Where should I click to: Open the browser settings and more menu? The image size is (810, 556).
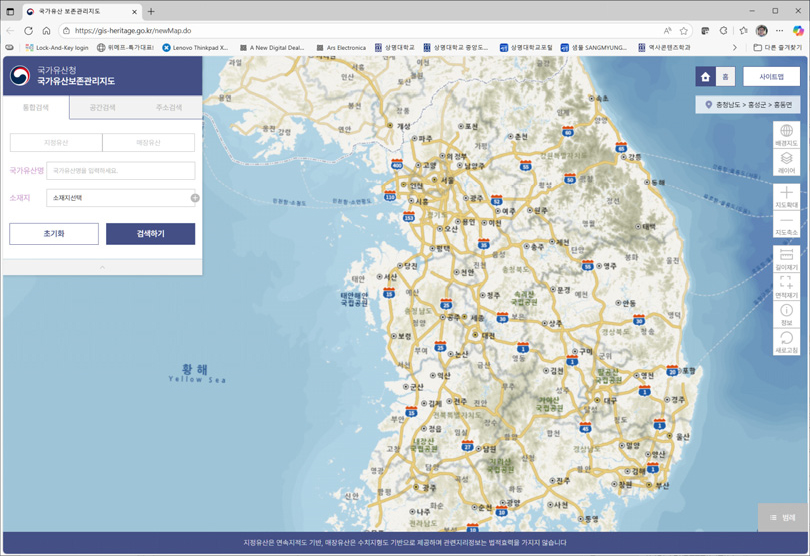tap(780, 30)
